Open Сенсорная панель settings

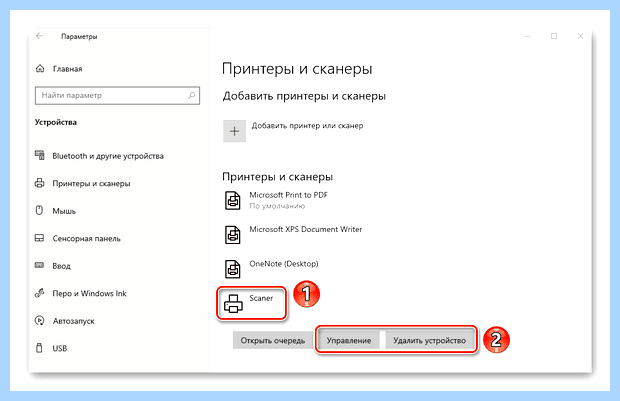pyautogui.click(x=86, y=238)
